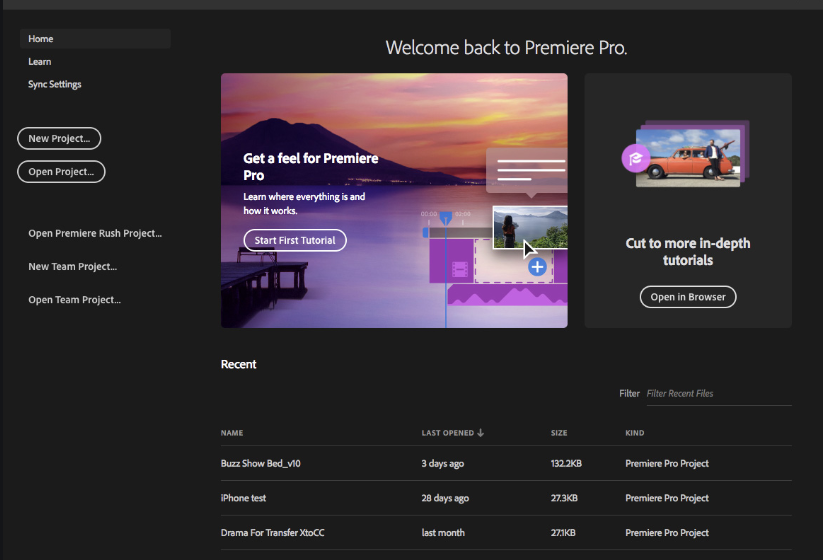
Task: Click '3 days ago' in recent list
Action: [442, 463]
